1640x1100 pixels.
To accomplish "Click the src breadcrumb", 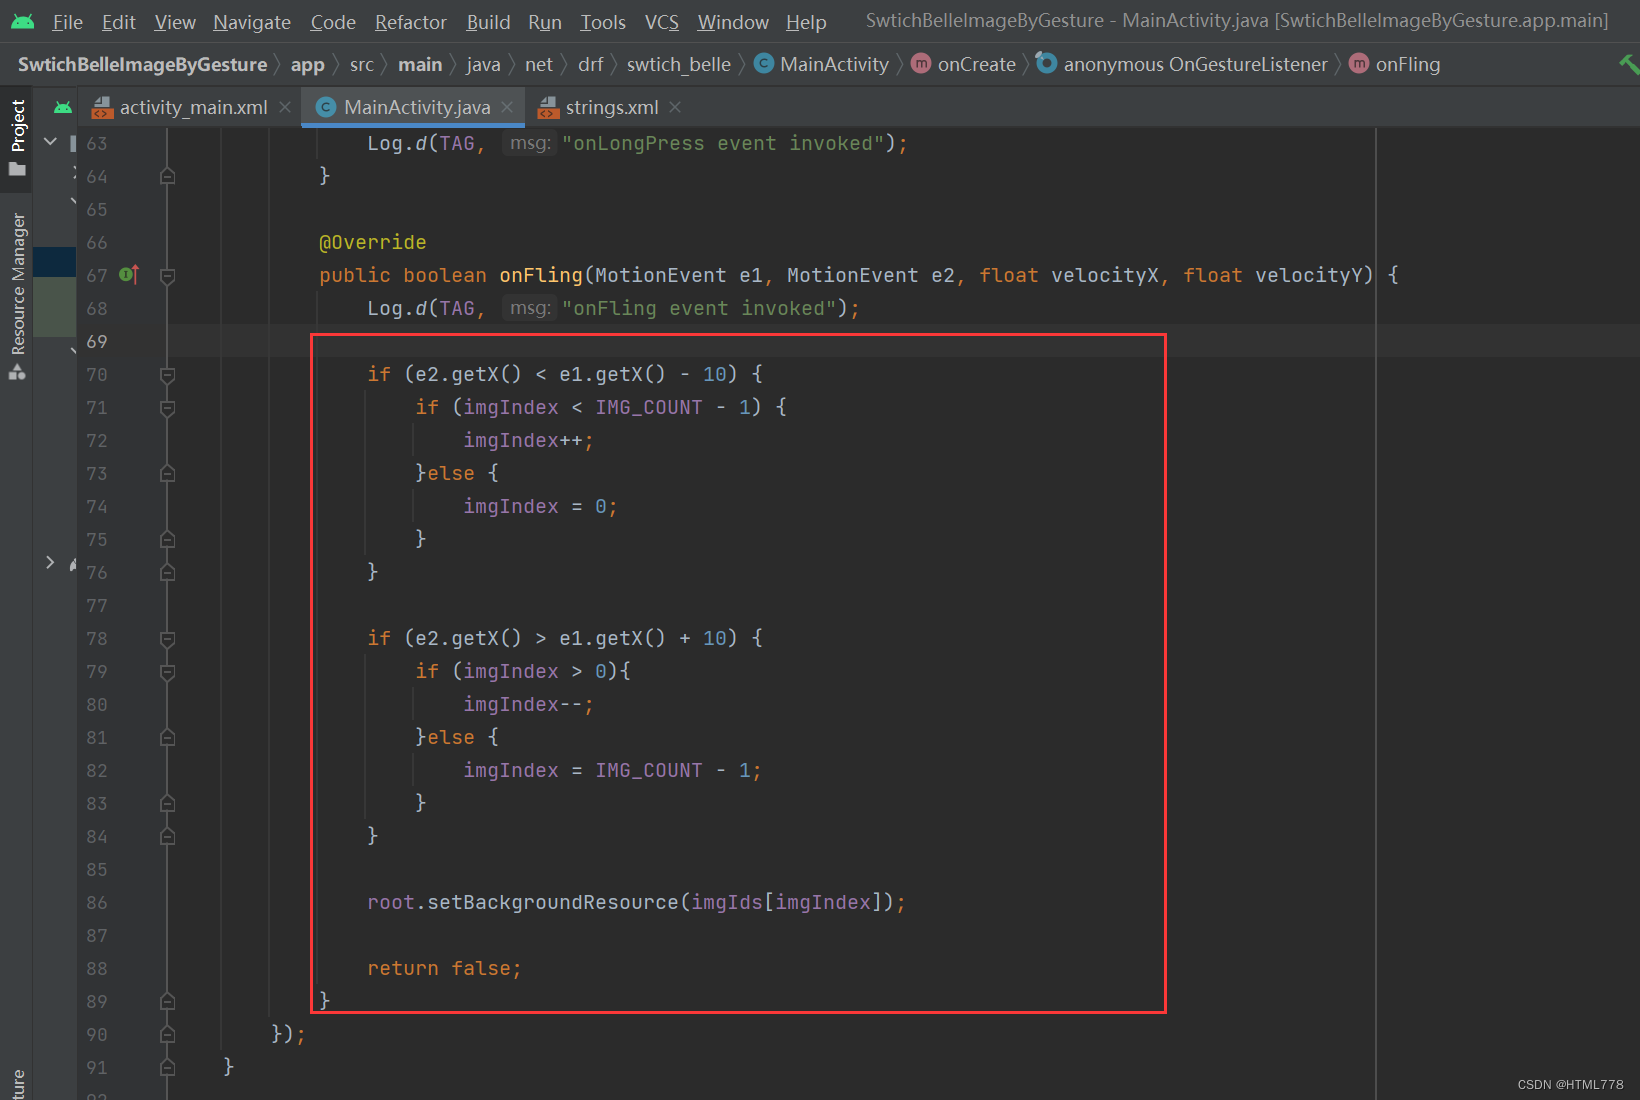I will [362, 64].
